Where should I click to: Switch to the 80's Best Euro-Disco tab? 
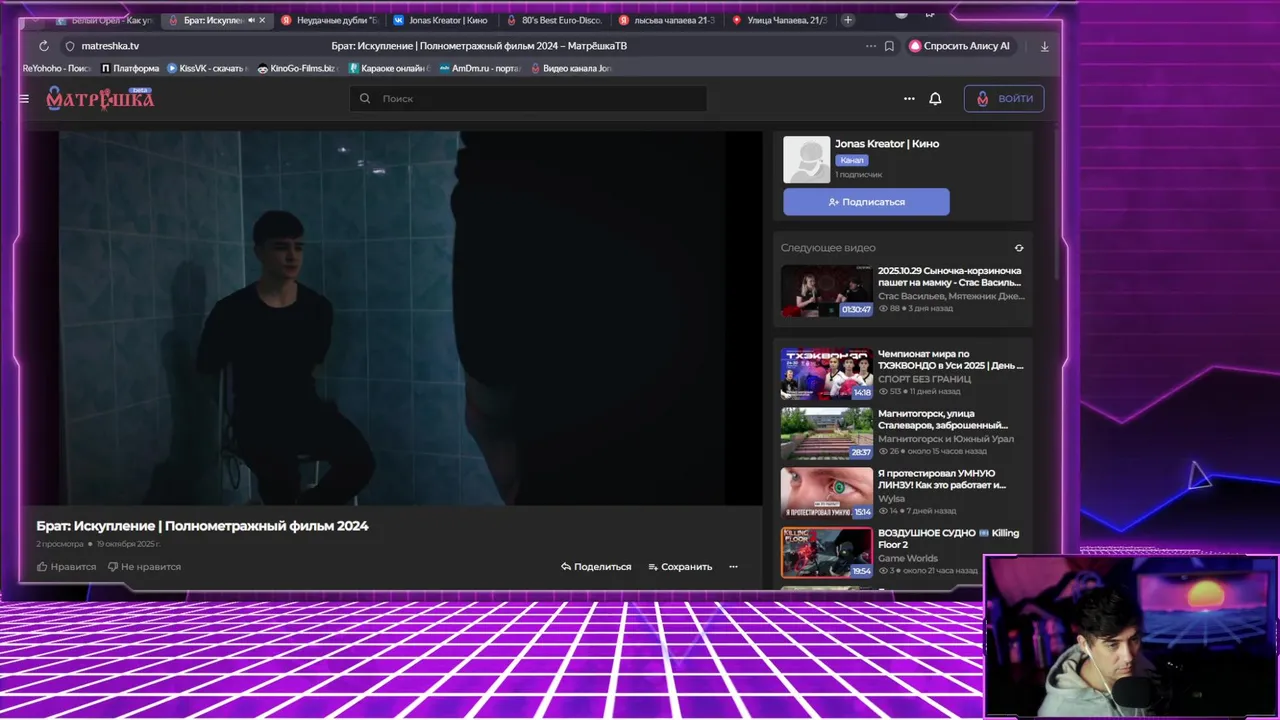pyautogui.click(x=555, y=20)
